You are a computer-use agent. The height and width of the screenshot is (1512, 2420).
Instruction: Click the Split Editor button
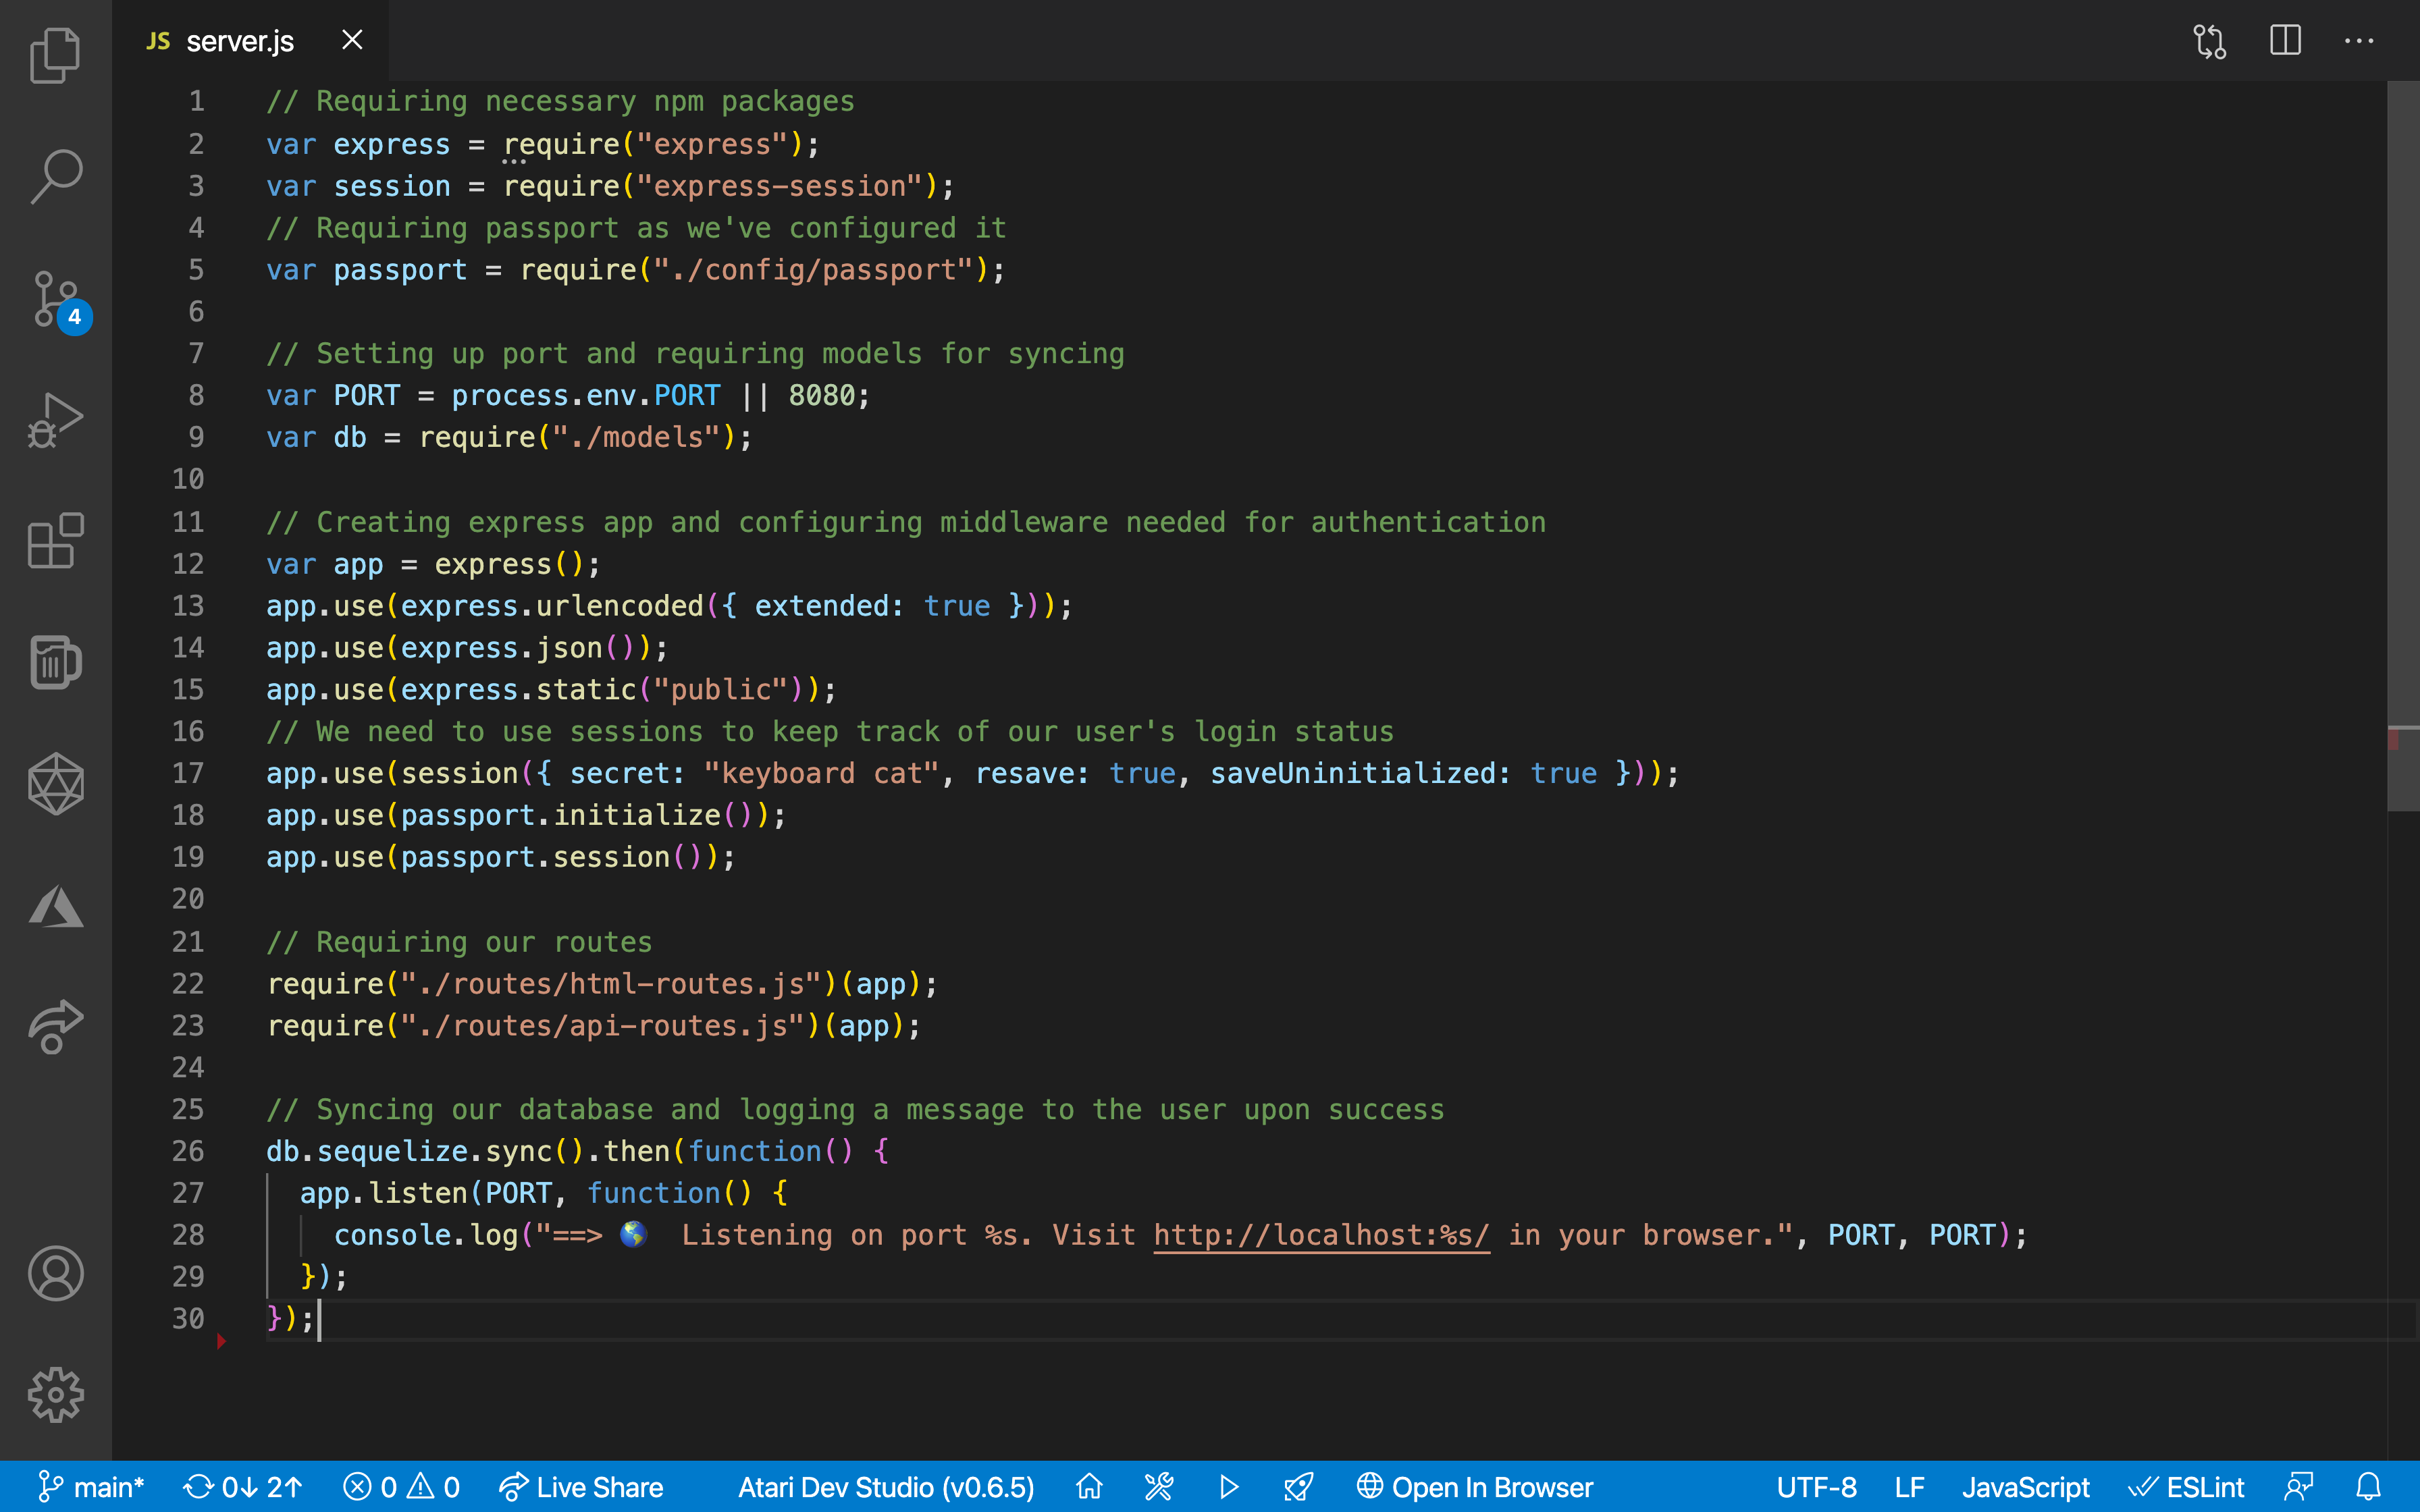[2284, 38]
